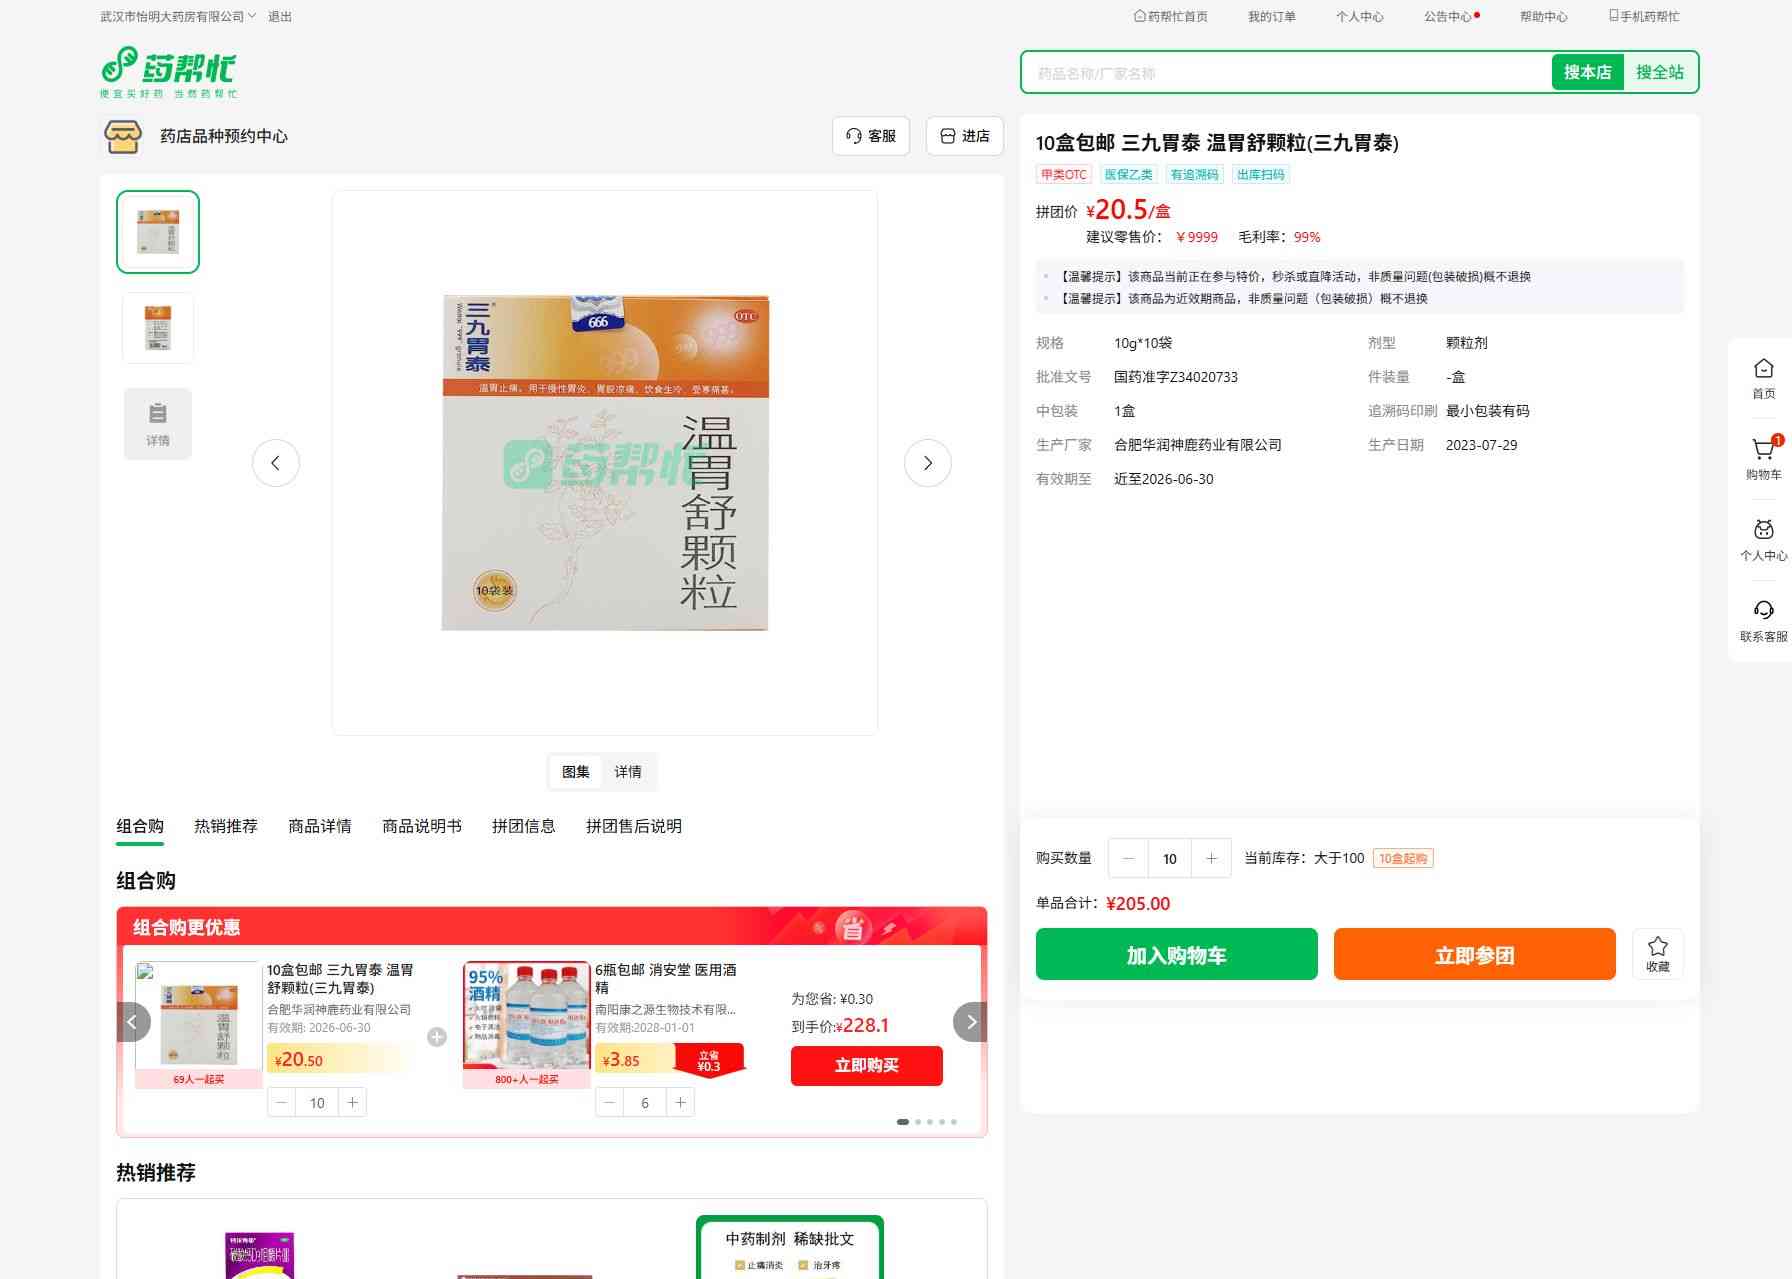Switch to 详情 view toggle under image
The height and width of the screenshot is (1279, 1792).
pyautogui.click(x=628, y=772)
